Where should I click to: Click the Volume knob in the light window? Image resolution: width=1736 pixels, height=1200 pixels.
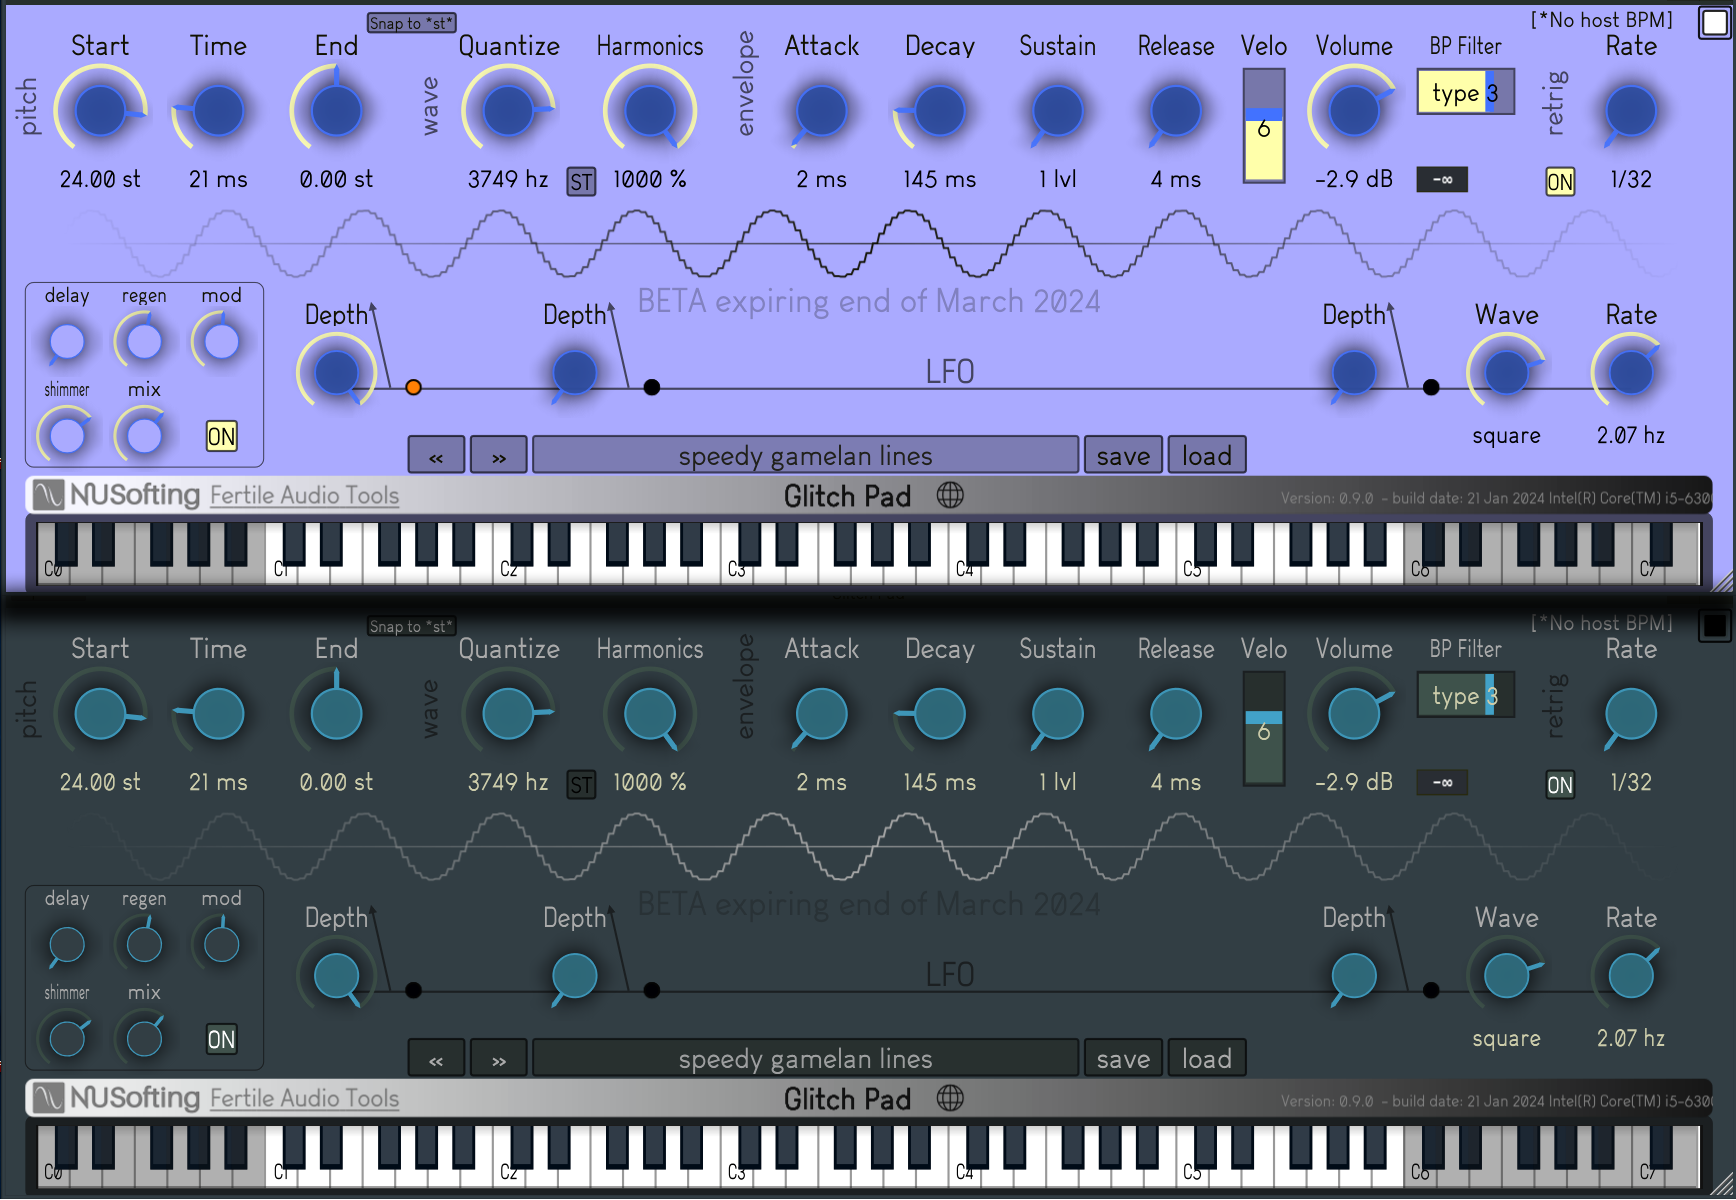tap(1354, 110)
